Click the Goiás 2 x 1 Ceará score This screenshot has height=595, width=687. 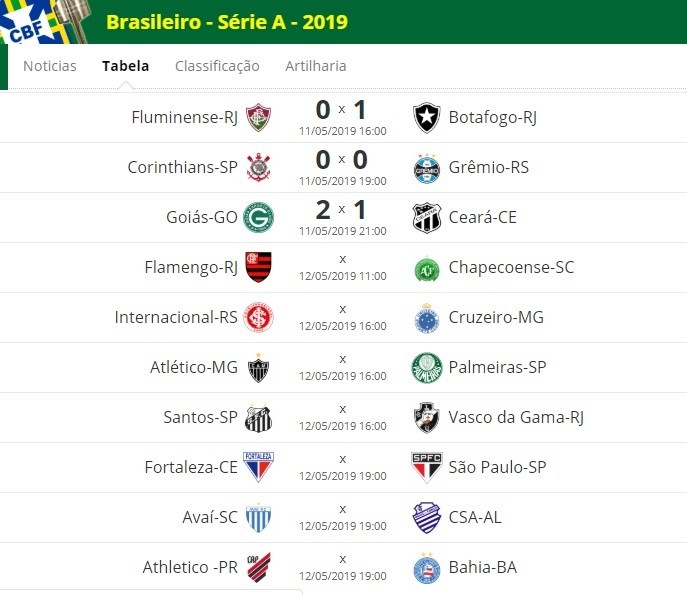[x=342, y=209]
